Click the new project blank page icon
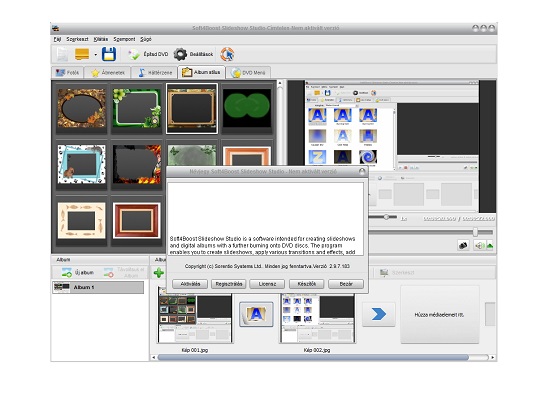The height and width of the screenshot is (394, 550). (x=62, y=54)
